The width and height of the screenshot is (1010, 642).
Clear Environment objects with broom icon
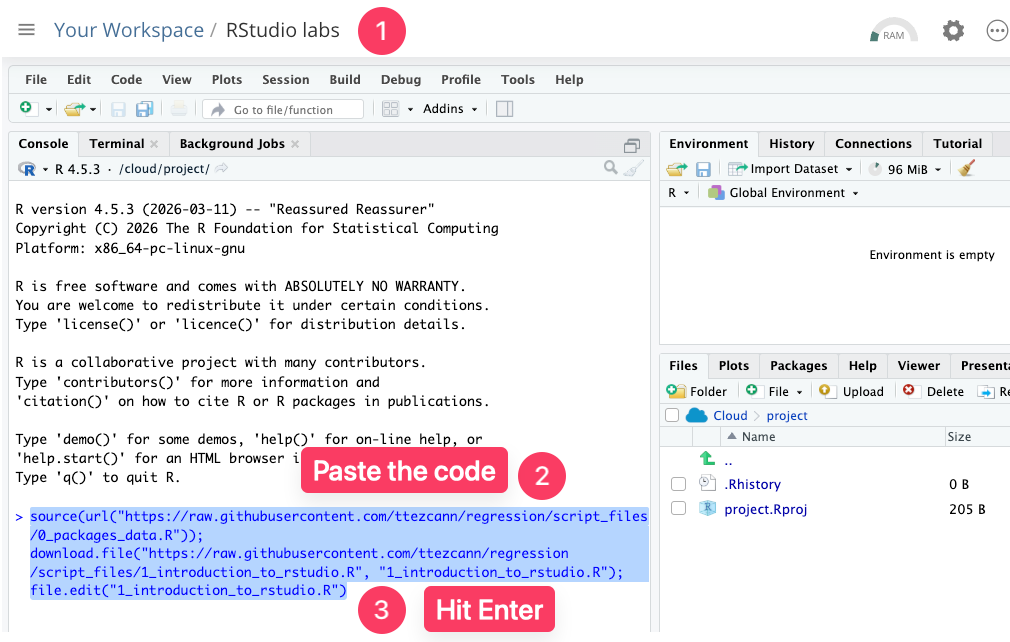click(x=966, y=169)
